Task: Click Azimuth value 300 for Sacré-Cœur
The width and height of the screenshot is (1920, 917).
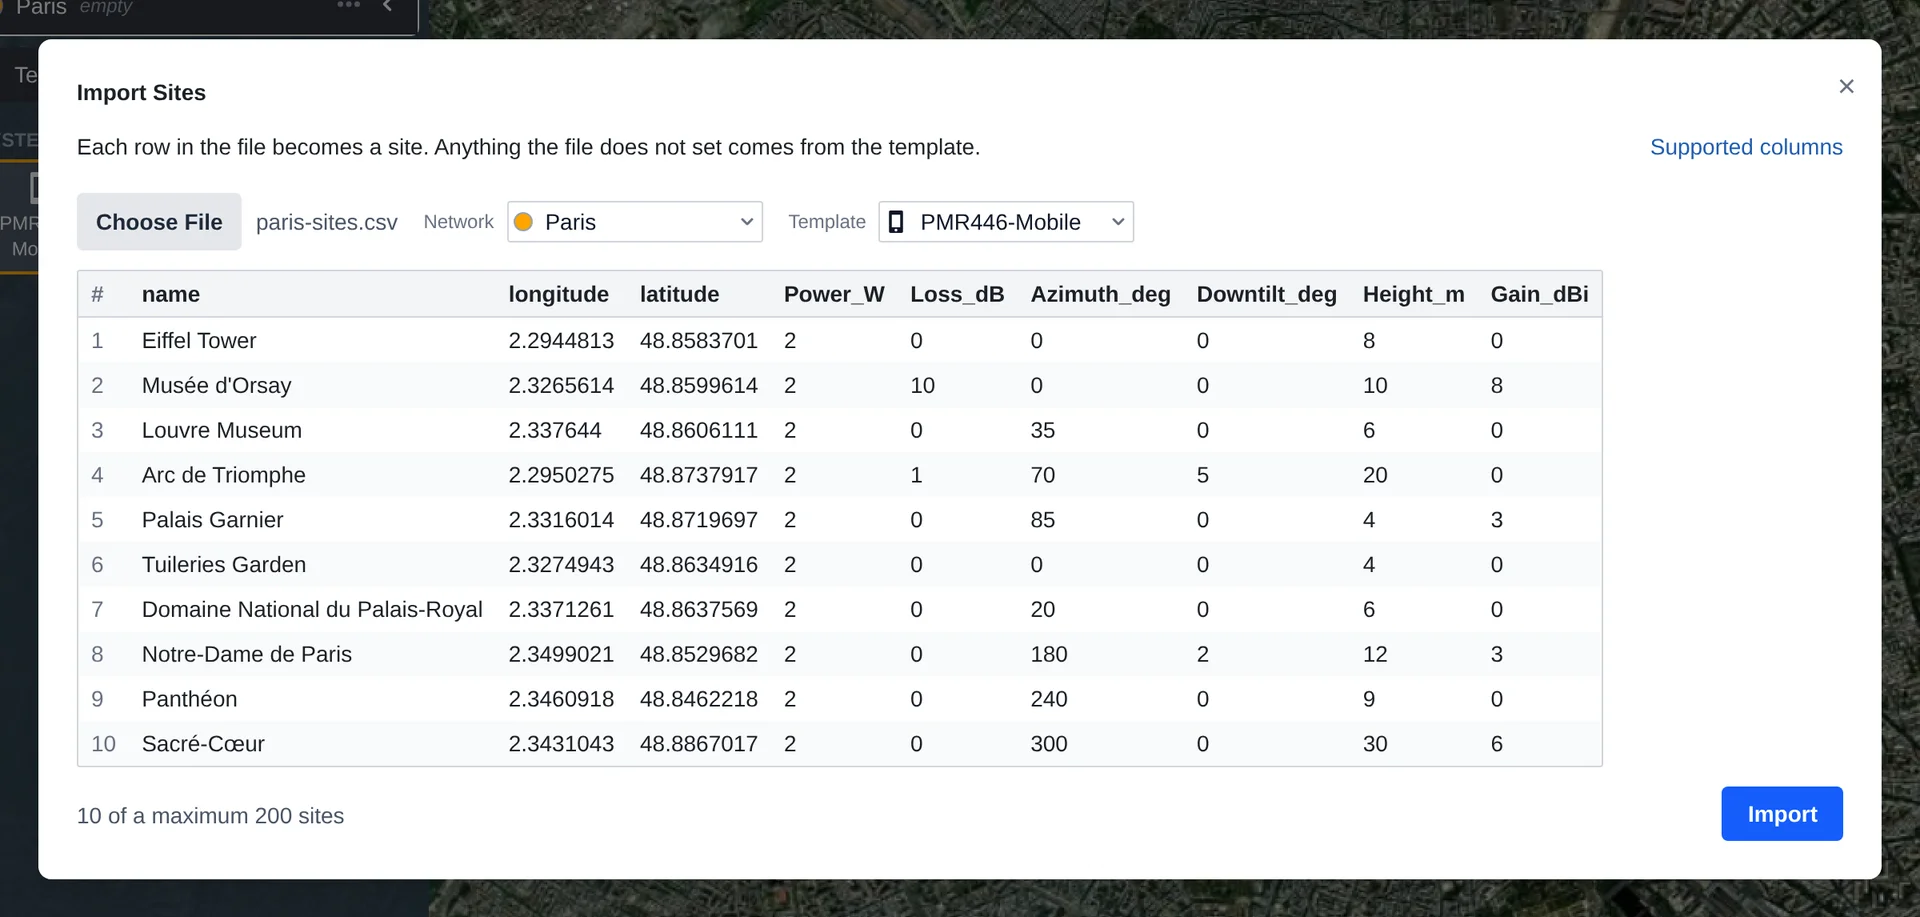Action: 1049,744
